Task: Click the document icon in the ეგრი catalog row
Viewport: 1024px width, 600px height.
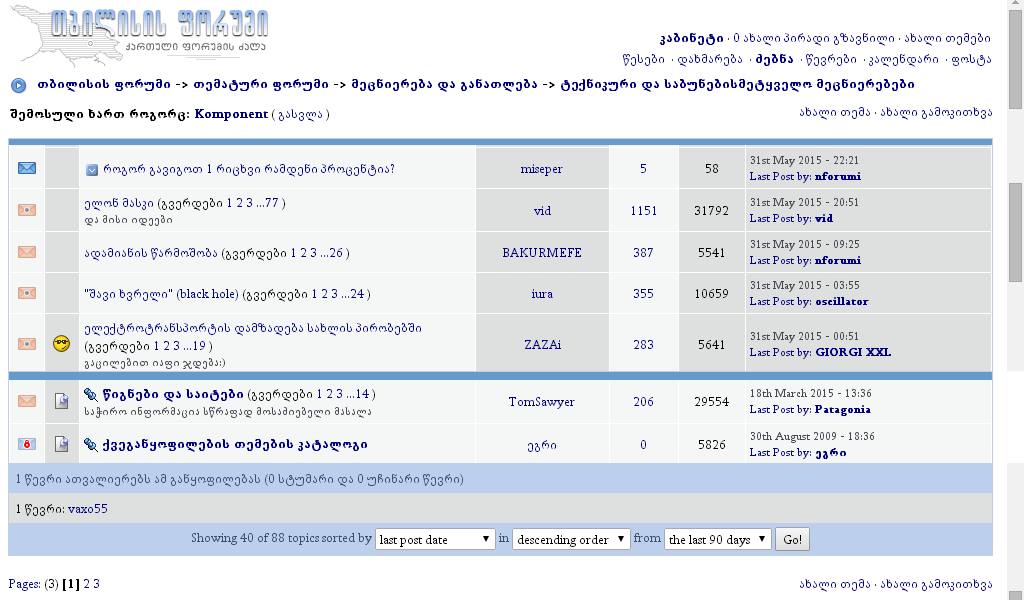Action: pyautogui.click(x=61, y=444)
